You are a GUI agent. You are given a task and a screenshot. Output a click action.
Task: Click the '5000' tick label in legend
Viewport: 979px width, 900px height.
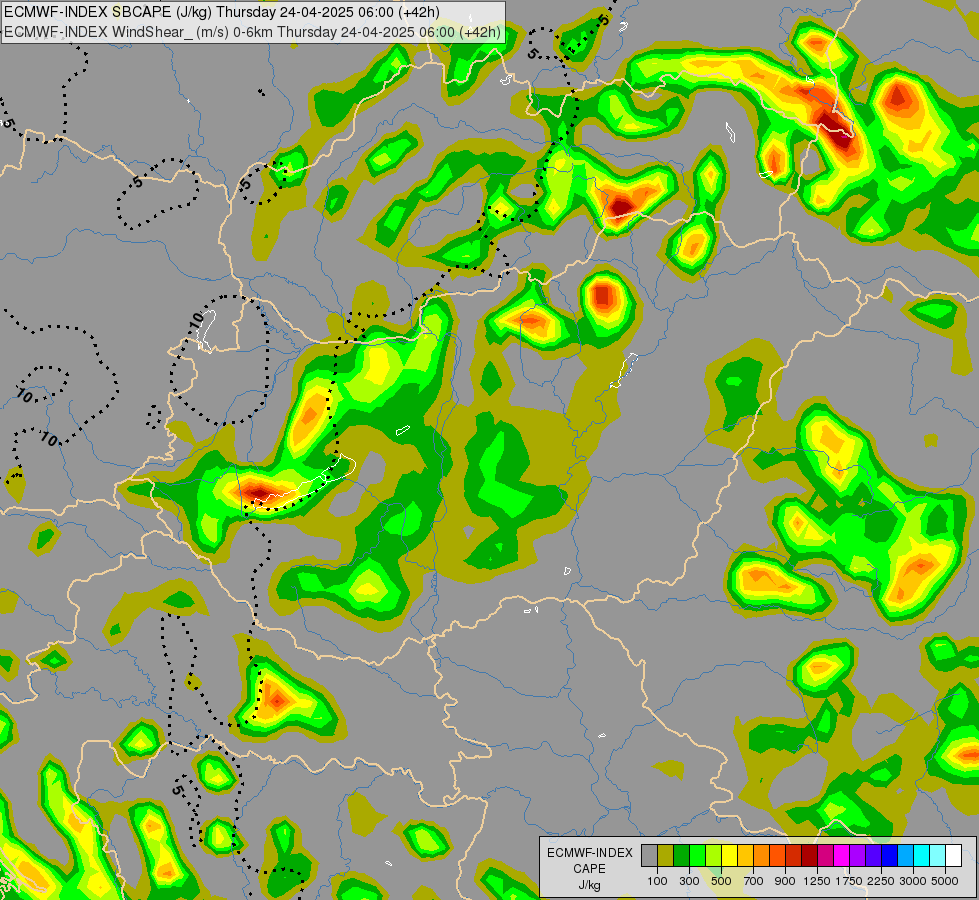click(945, 881)
